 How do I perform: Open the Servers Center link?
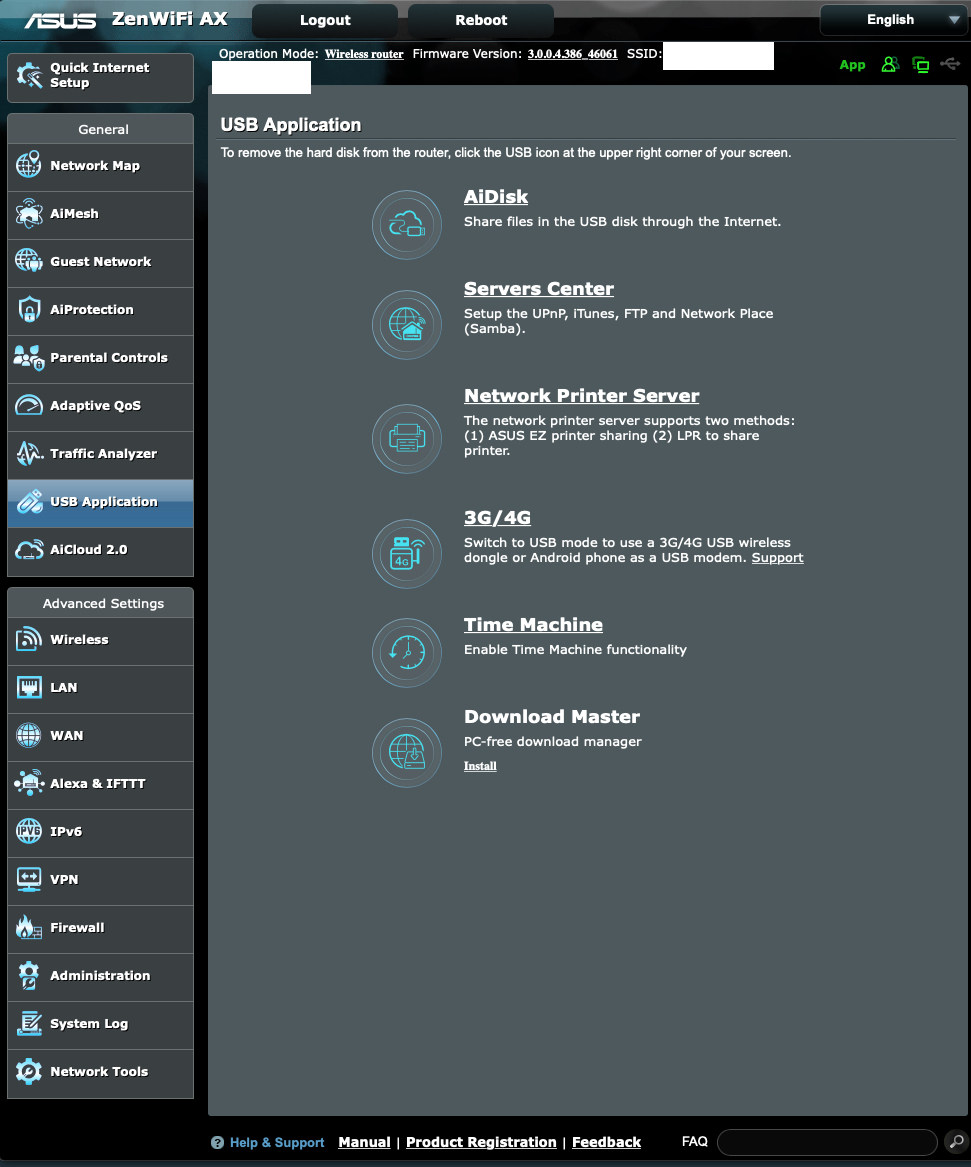tap(539, 289)
